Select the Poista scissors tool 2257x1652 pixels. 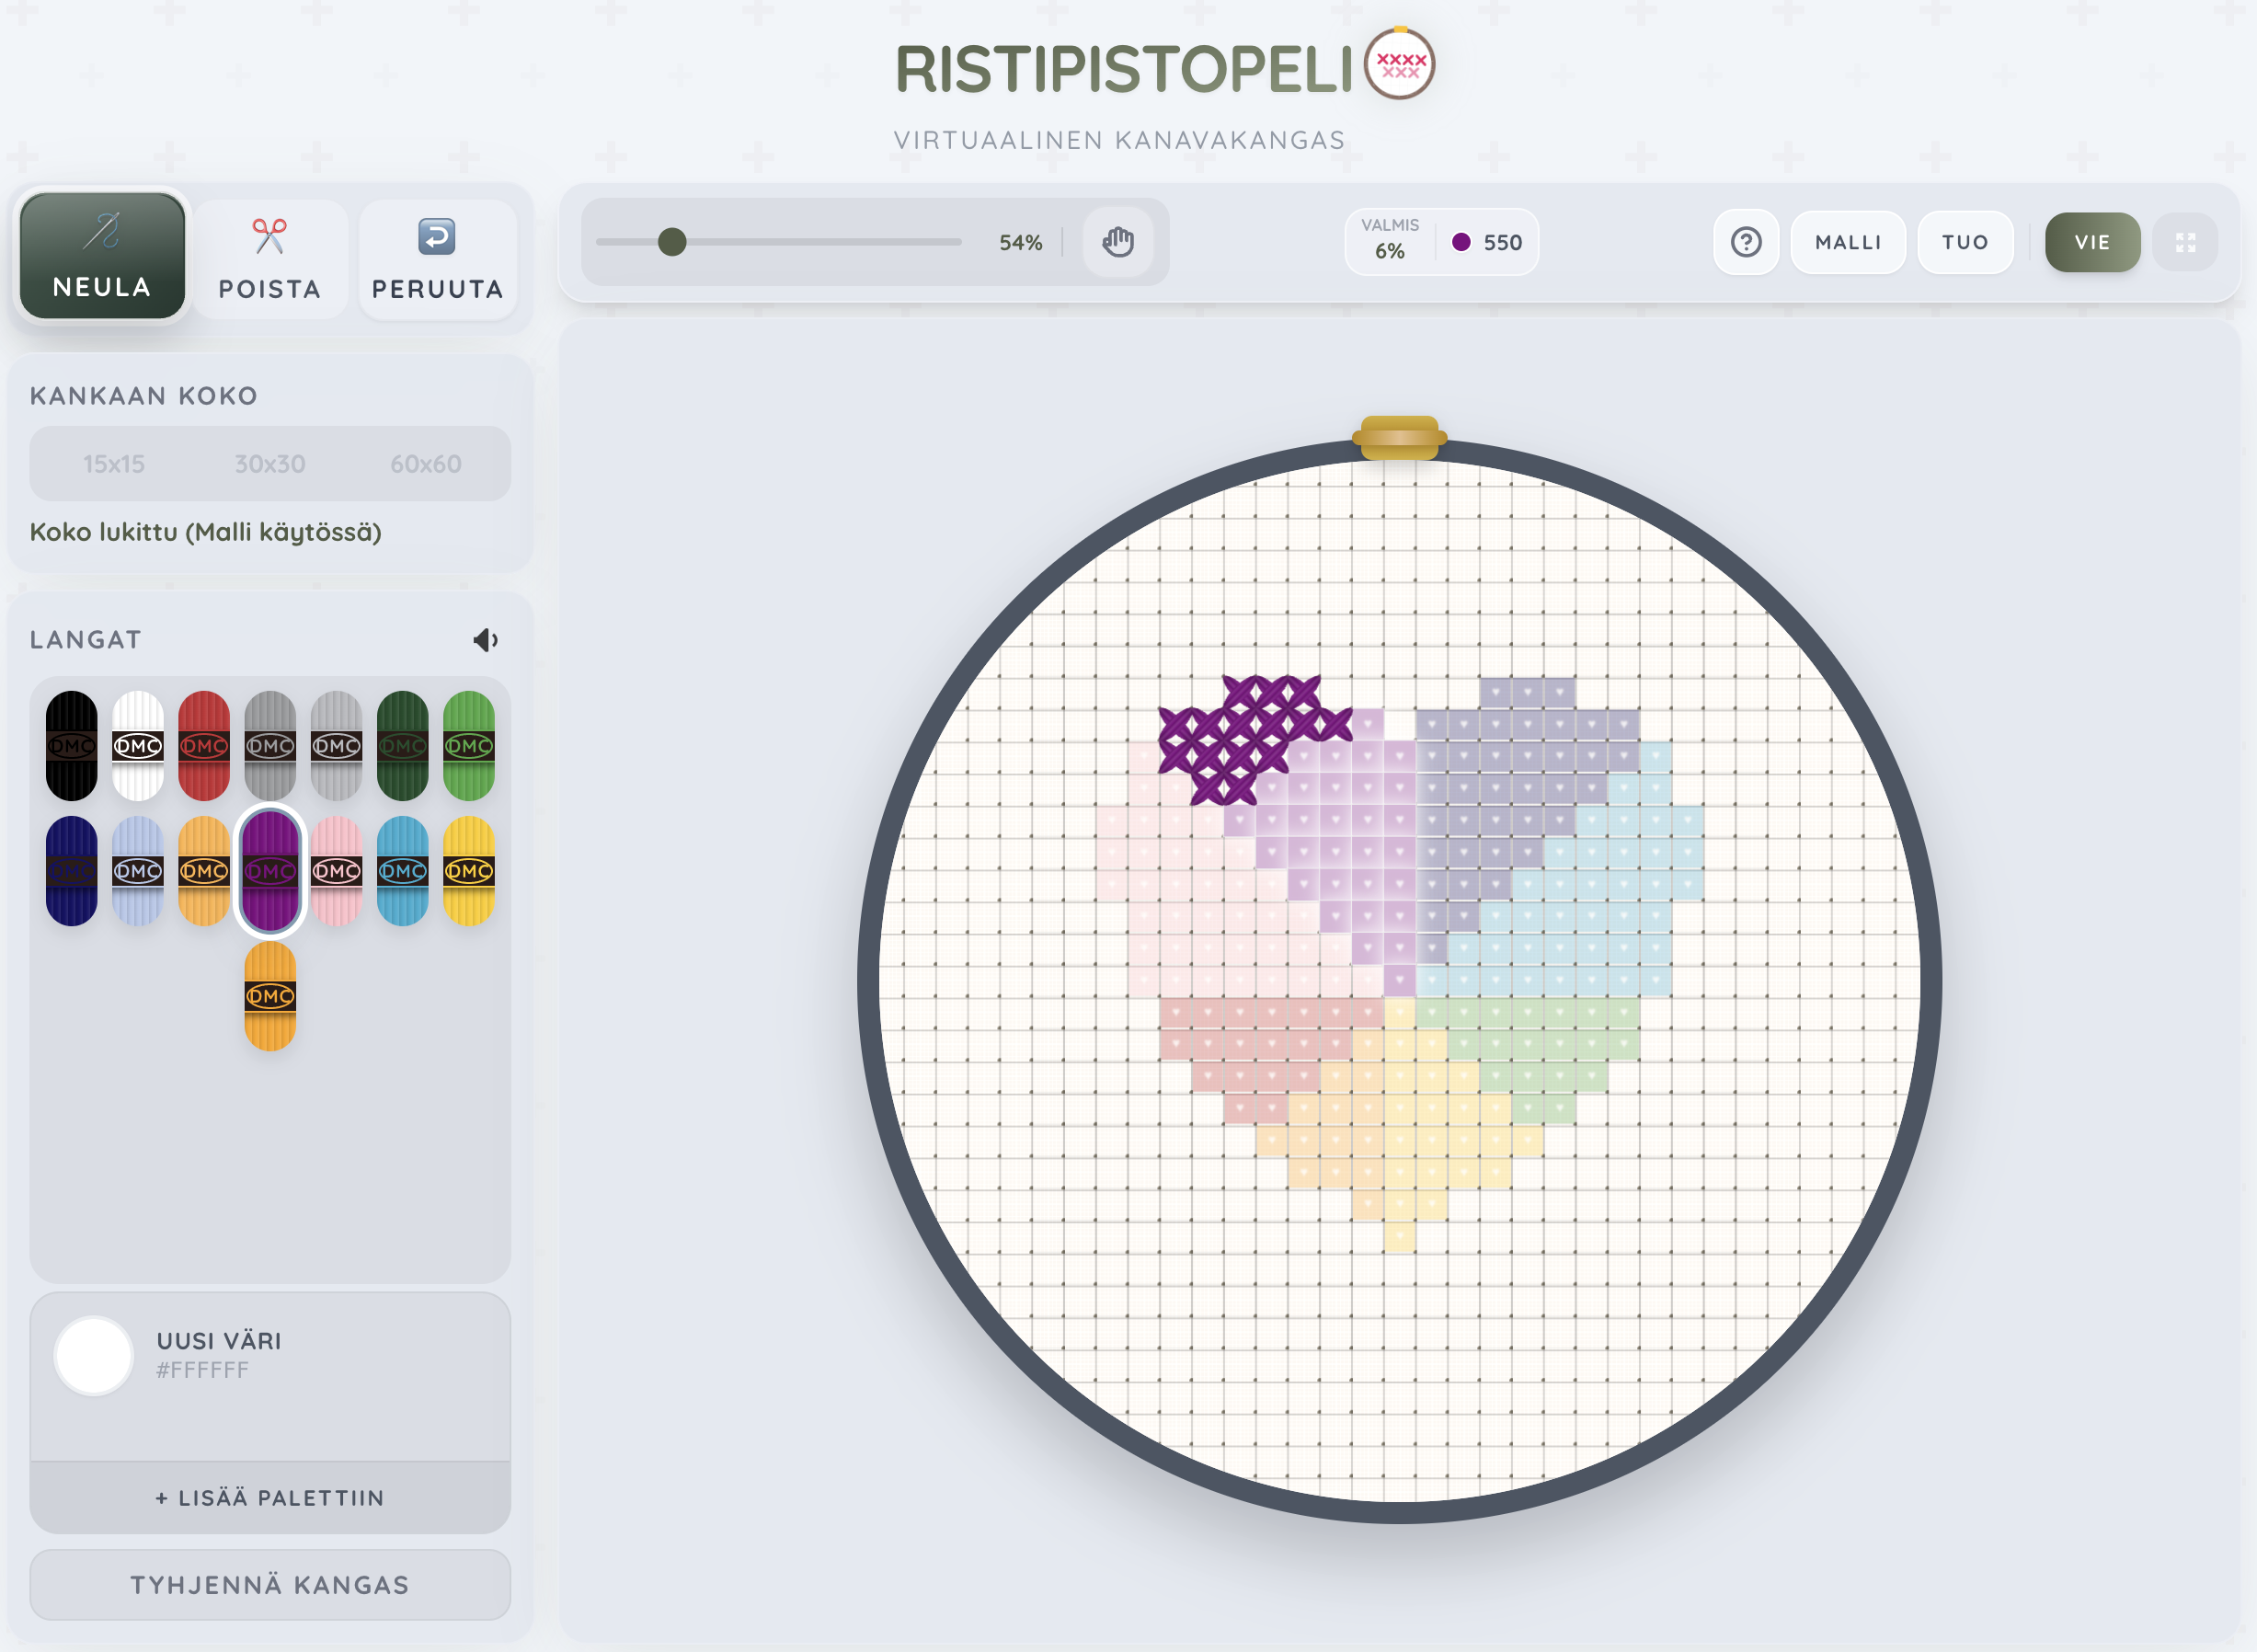tap(270, 260)
